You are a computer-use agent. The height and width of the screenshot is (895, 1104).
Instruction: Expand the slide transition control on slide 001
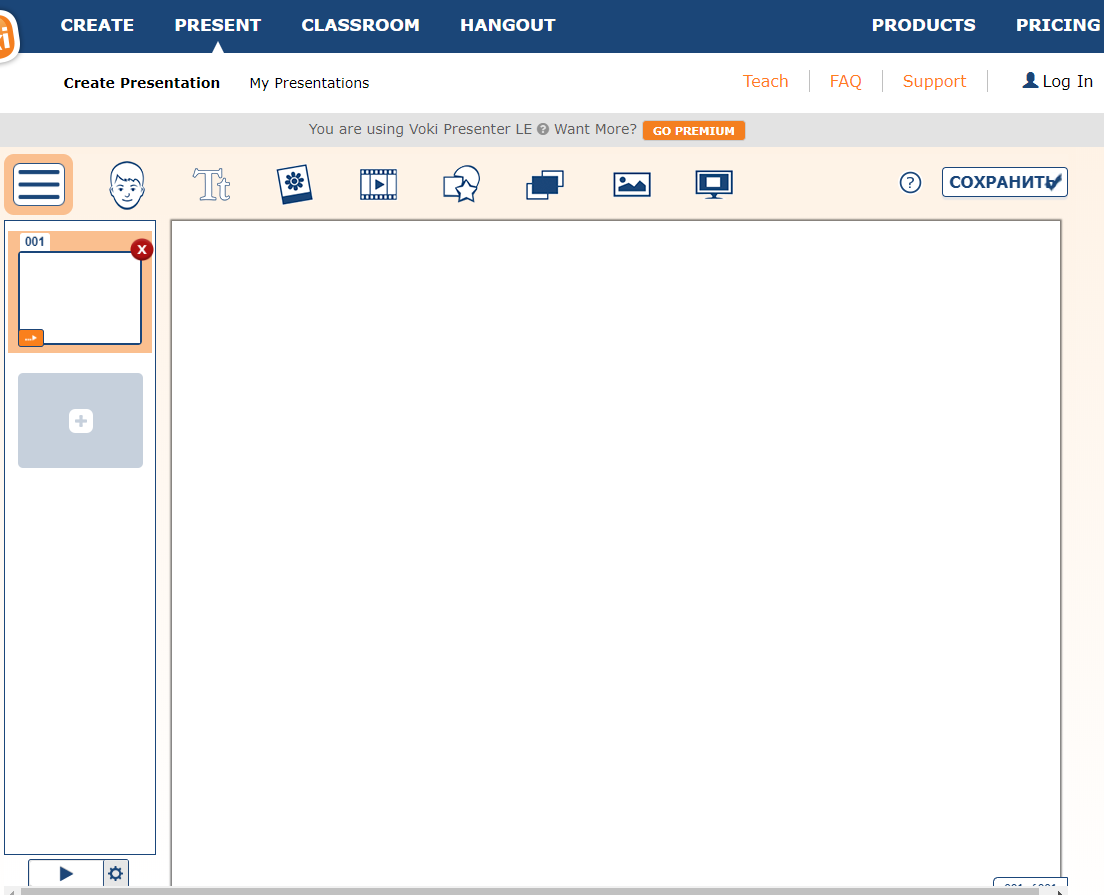pos(30,337)
